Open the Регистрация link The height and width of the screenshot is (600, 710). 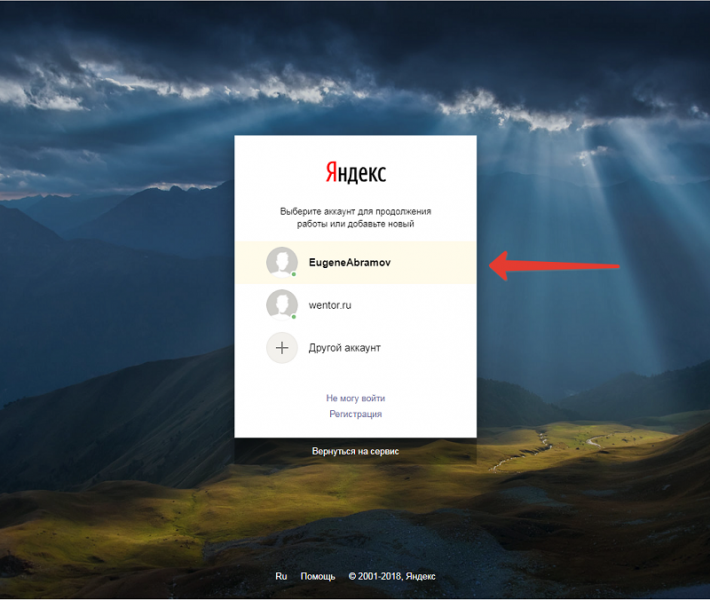[x=355, y=414]
